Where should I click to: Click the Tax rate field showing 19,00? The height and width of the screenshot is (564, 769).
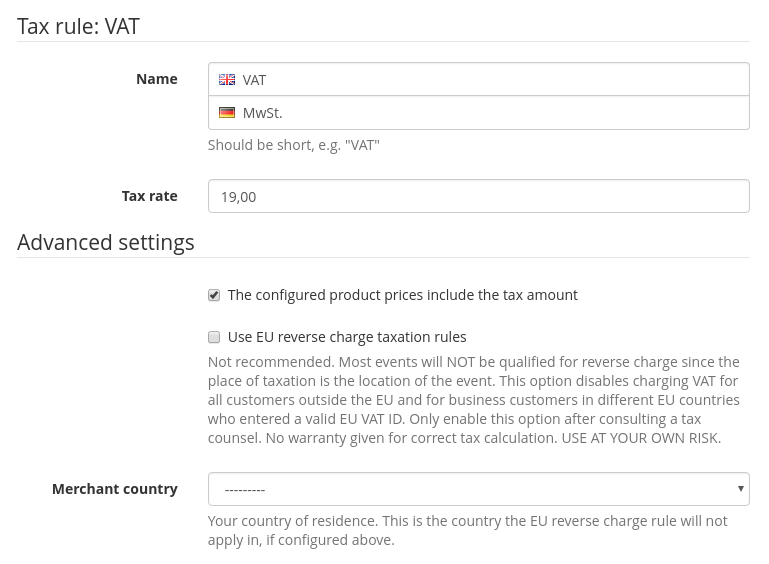[x=478, y=196]
